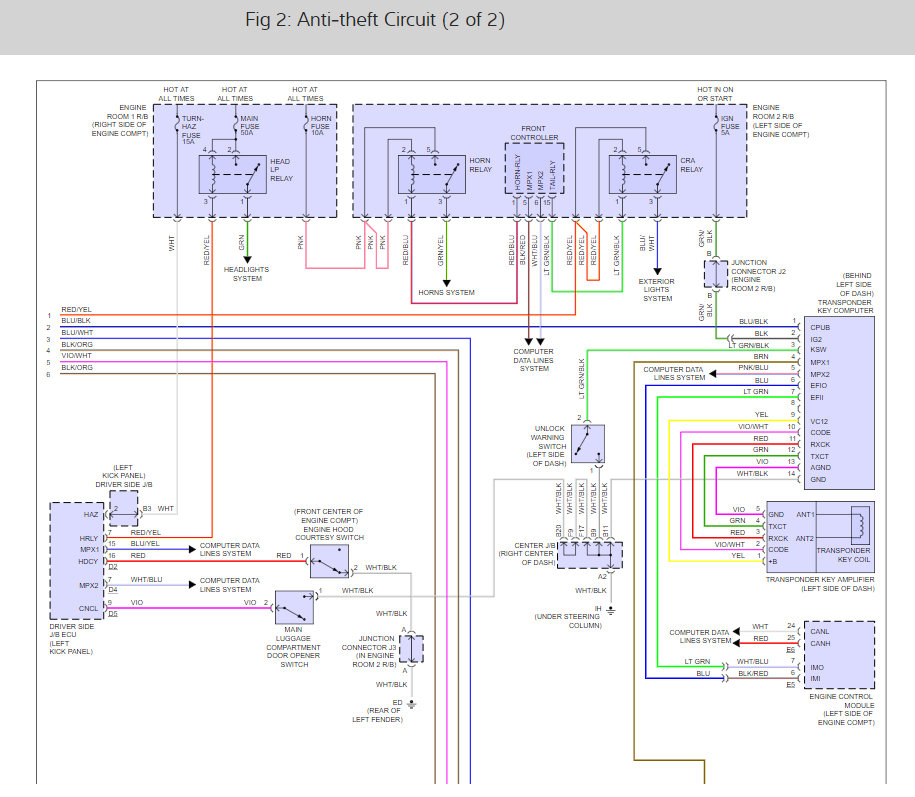915x797 pixels.
Task: Click the HEAD LP RELAY label
Action: [x=281, y=170]
